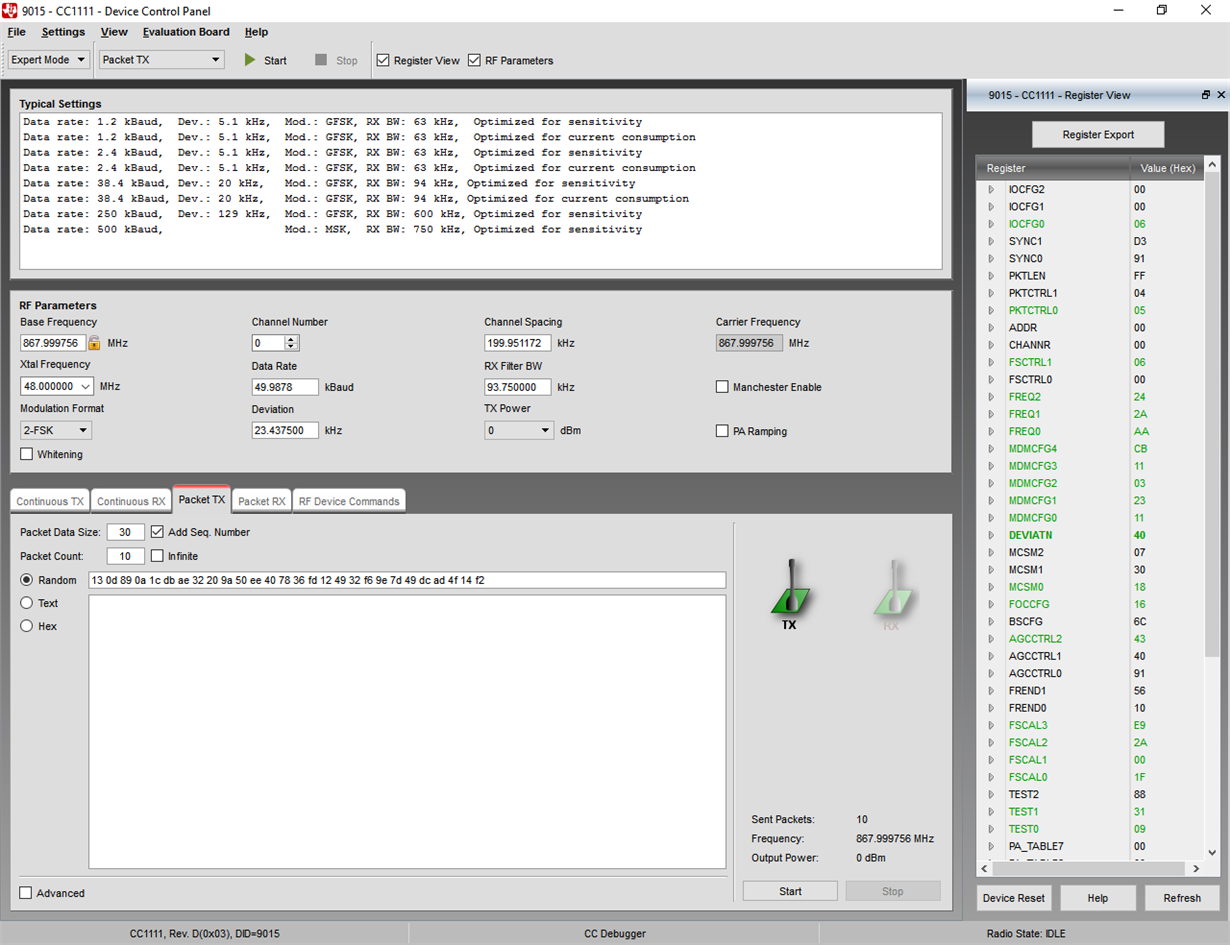
Task: Click the grey Stop square icon in toolbar
Action: [x=321, y=60]
